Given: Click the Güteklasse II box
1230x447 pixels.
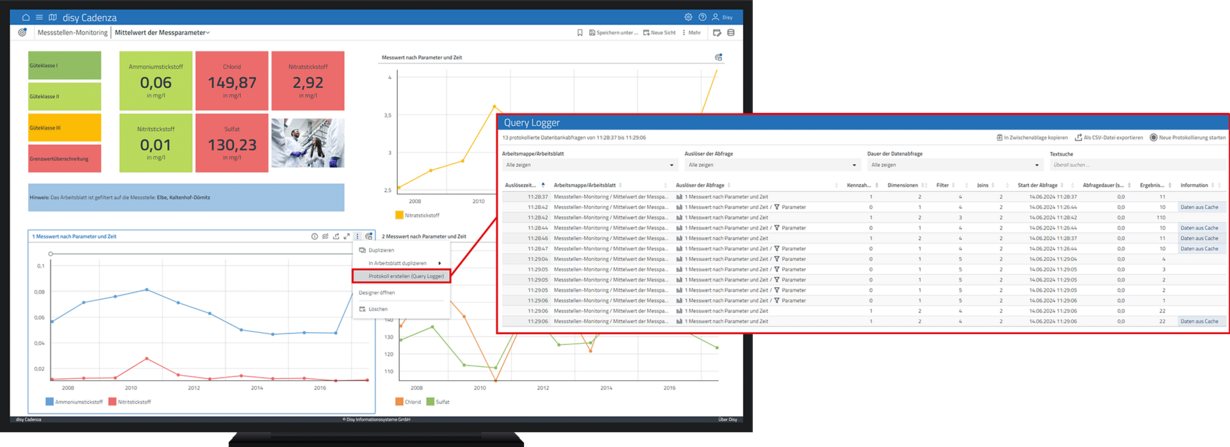Looking at the screenshot, I should click(x=64, y=96).
